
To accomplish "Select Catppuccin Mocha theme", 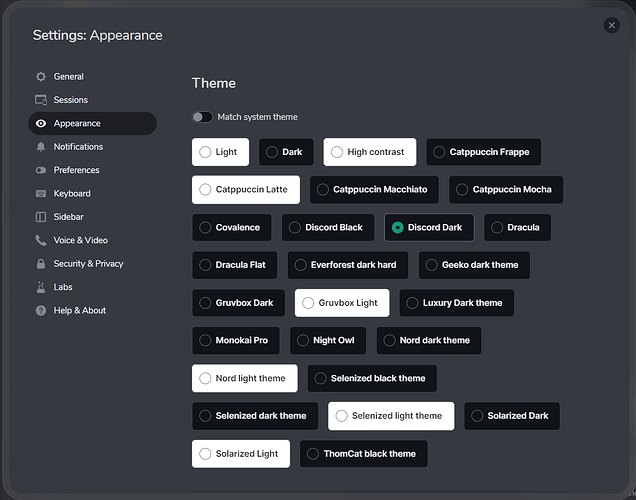I will tap(506, 189).
